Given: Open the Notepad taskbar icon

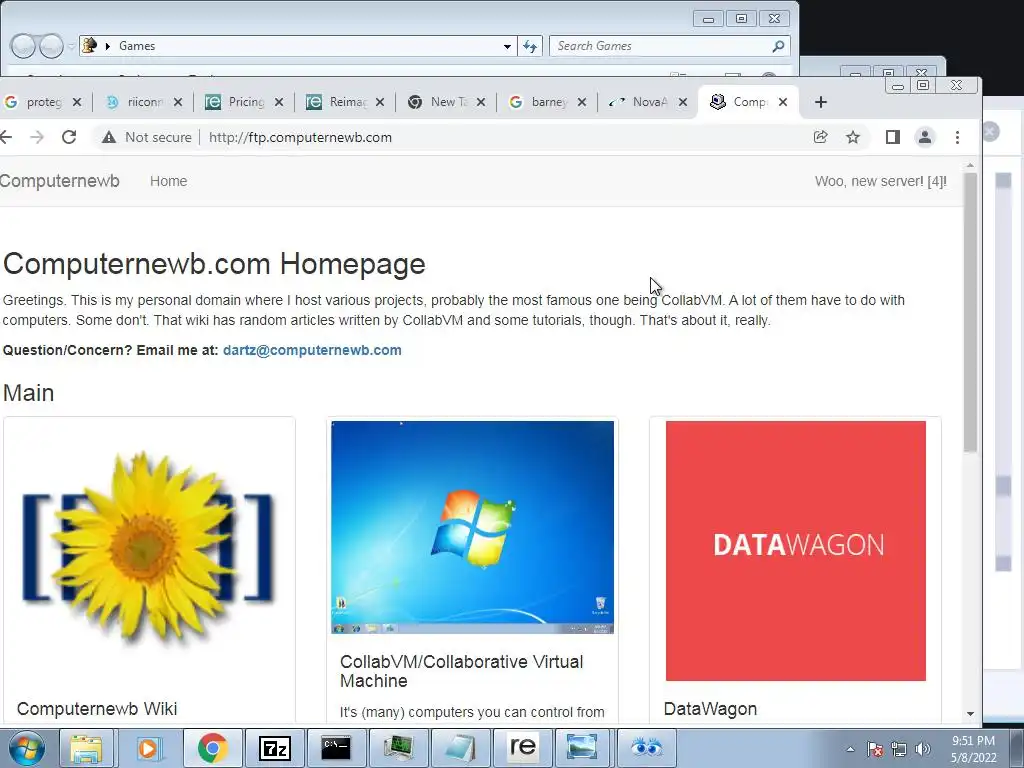Looking at the screenshot, I should click(x=460, y=748).
